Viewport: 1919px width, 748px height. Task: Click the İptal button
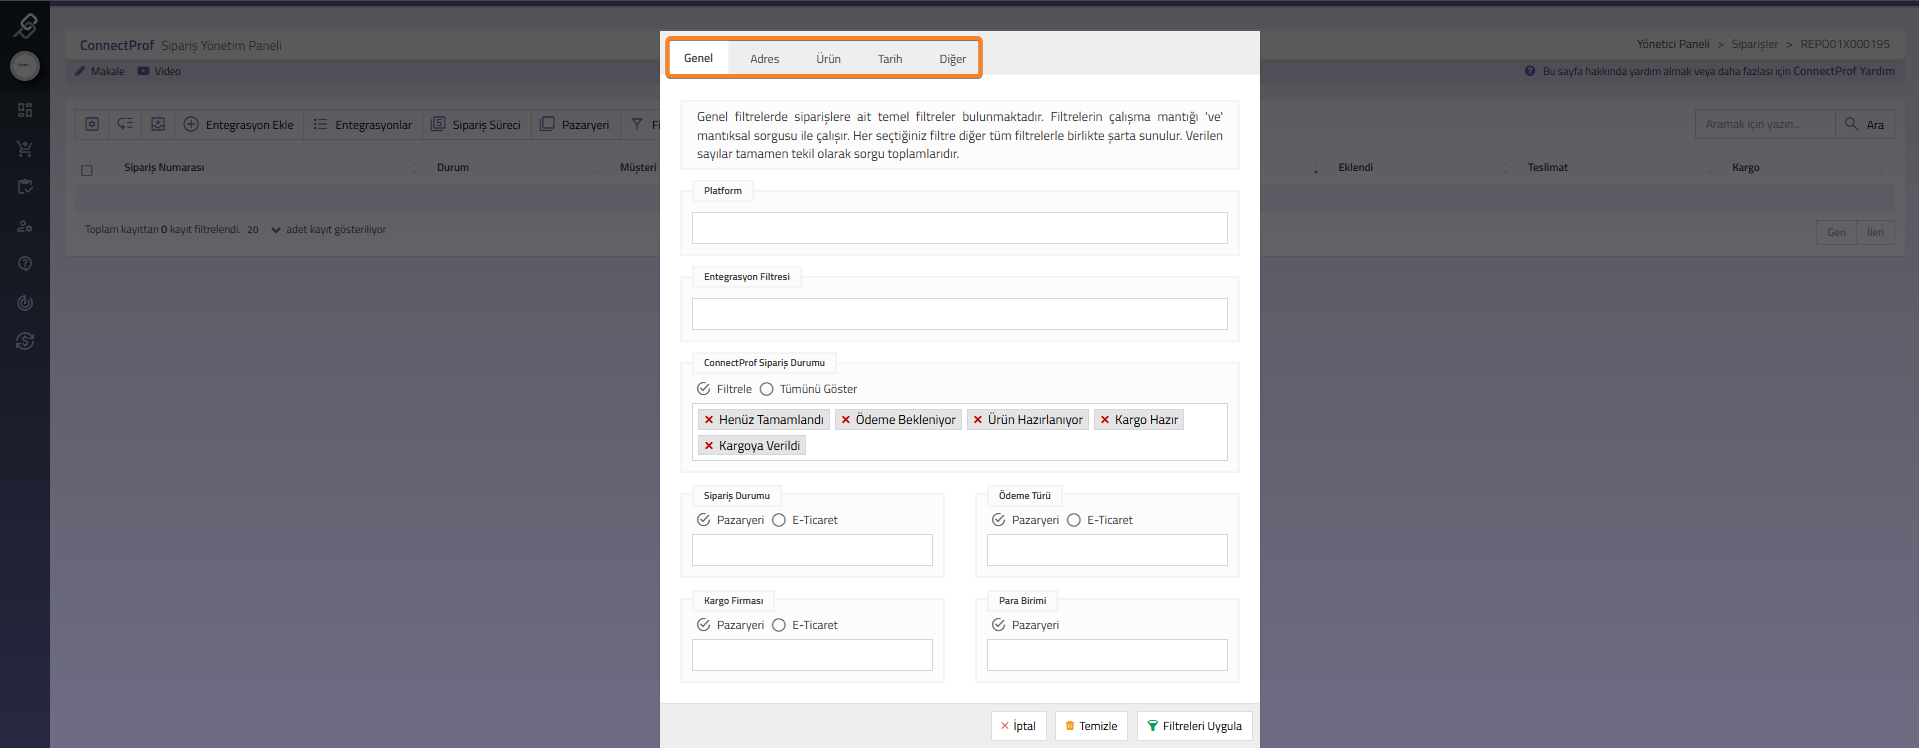tap(1019, 726)
